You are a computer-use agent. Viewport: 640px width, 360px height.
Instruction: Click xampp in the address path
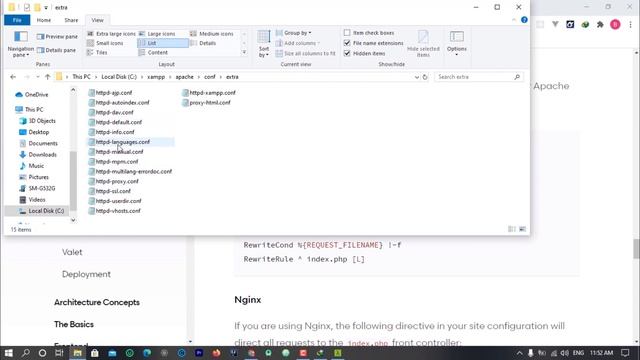[x=156, y=77]
